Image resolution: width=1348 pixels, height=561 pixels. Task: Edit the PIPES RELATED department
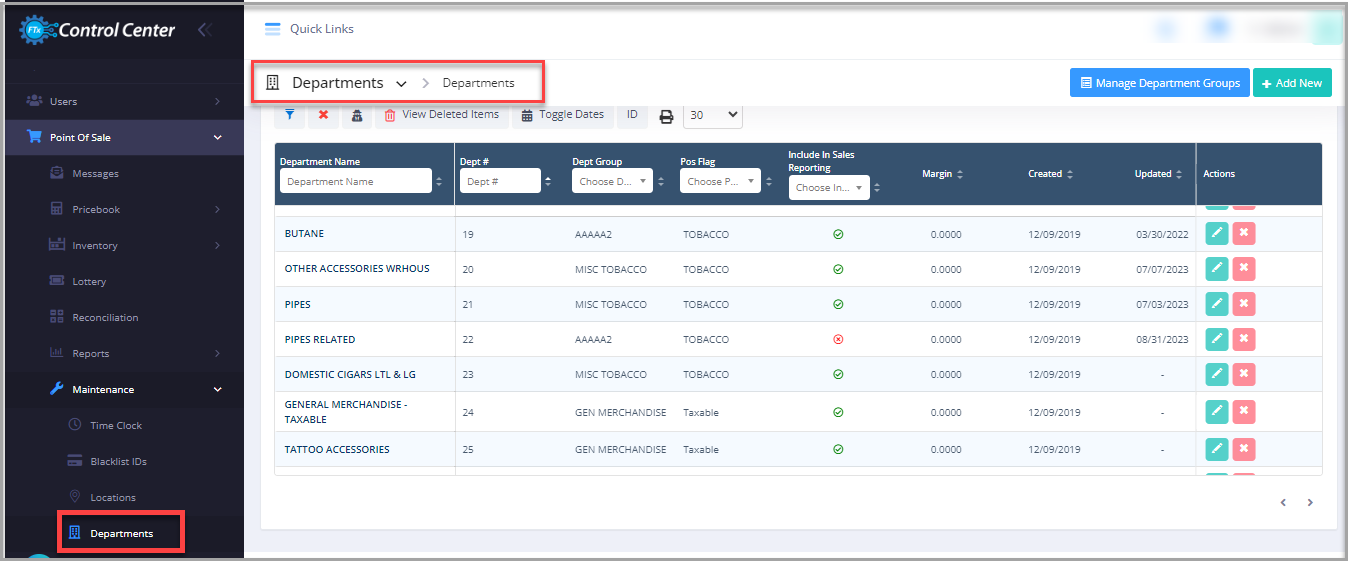tap(1216, 339)
